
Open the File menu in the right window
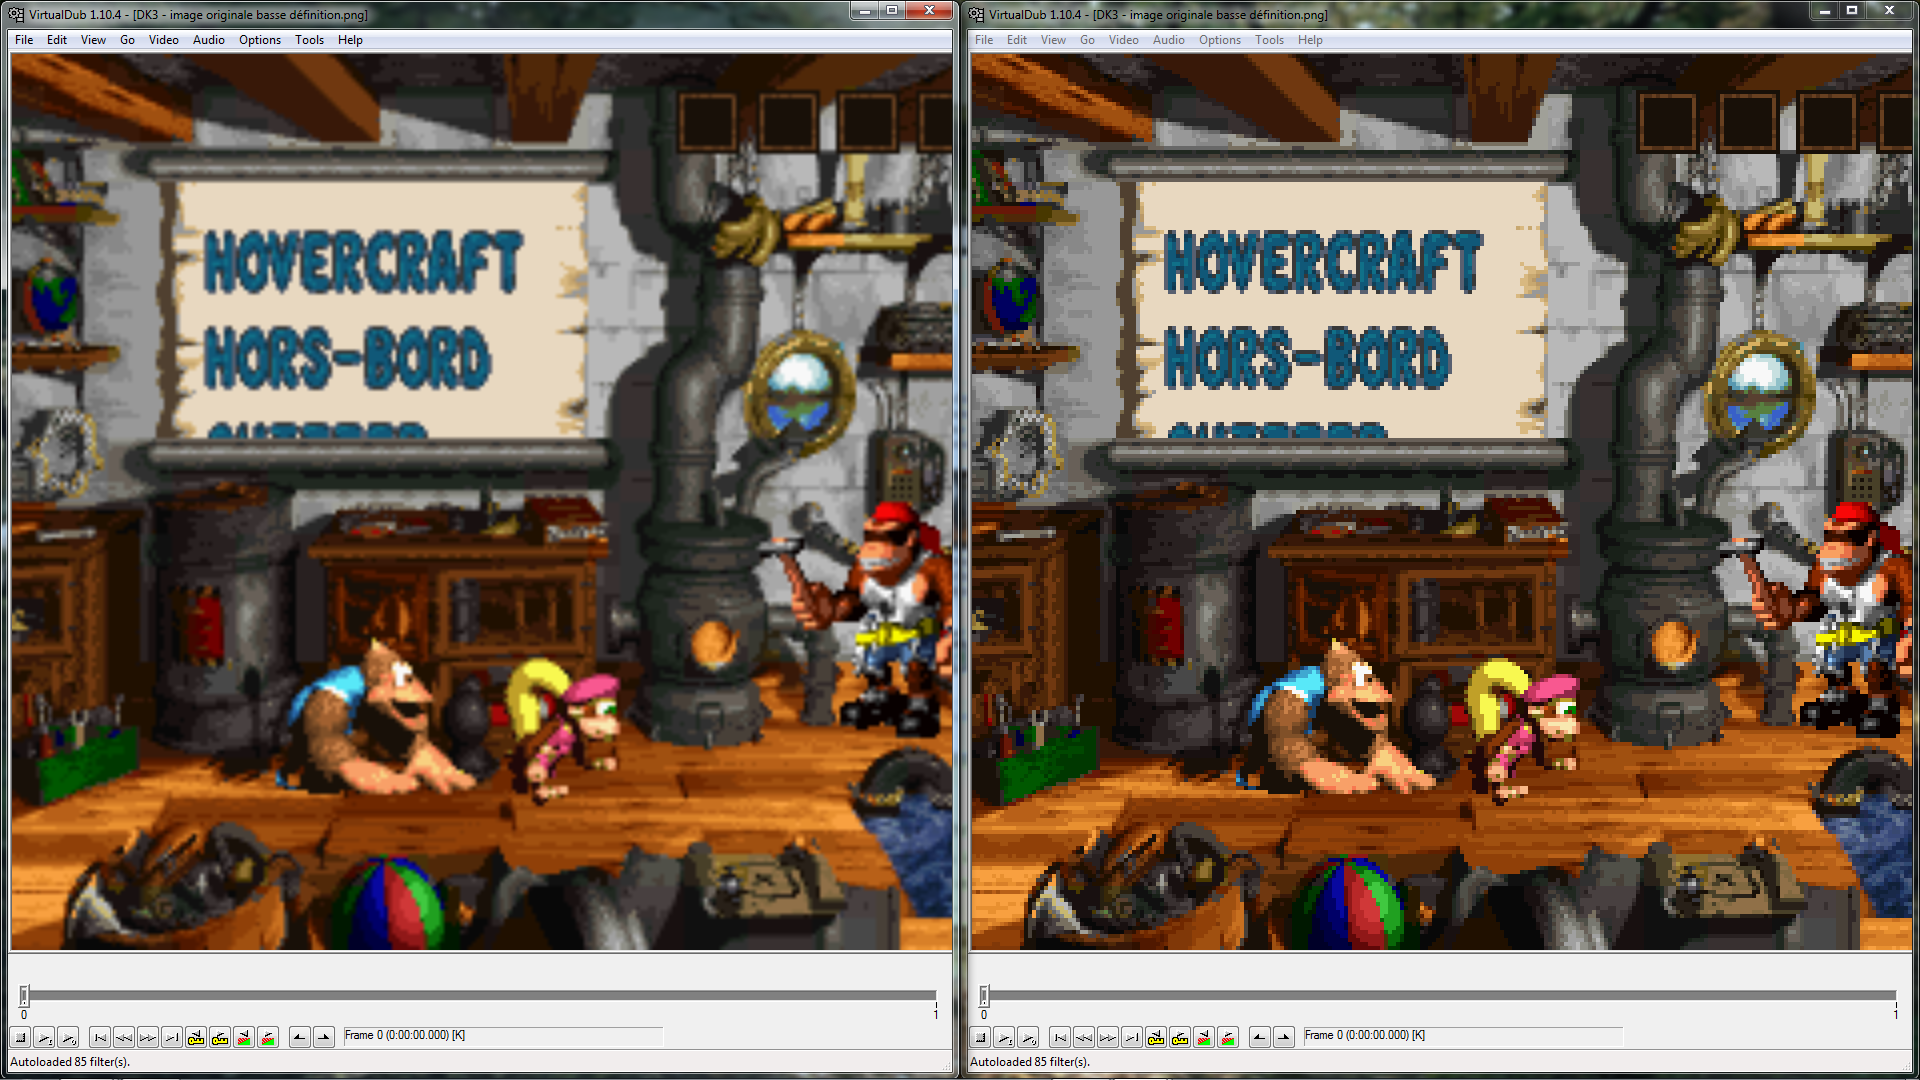pyautogui.click(x=984, y=40)
